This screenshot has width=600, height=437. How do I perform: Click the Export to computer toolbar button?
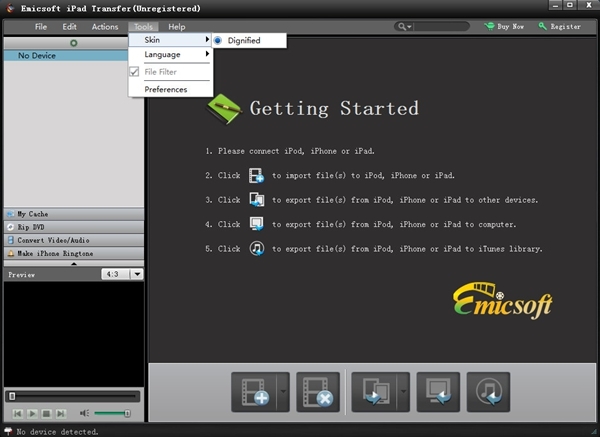click(x=438, y=392)
